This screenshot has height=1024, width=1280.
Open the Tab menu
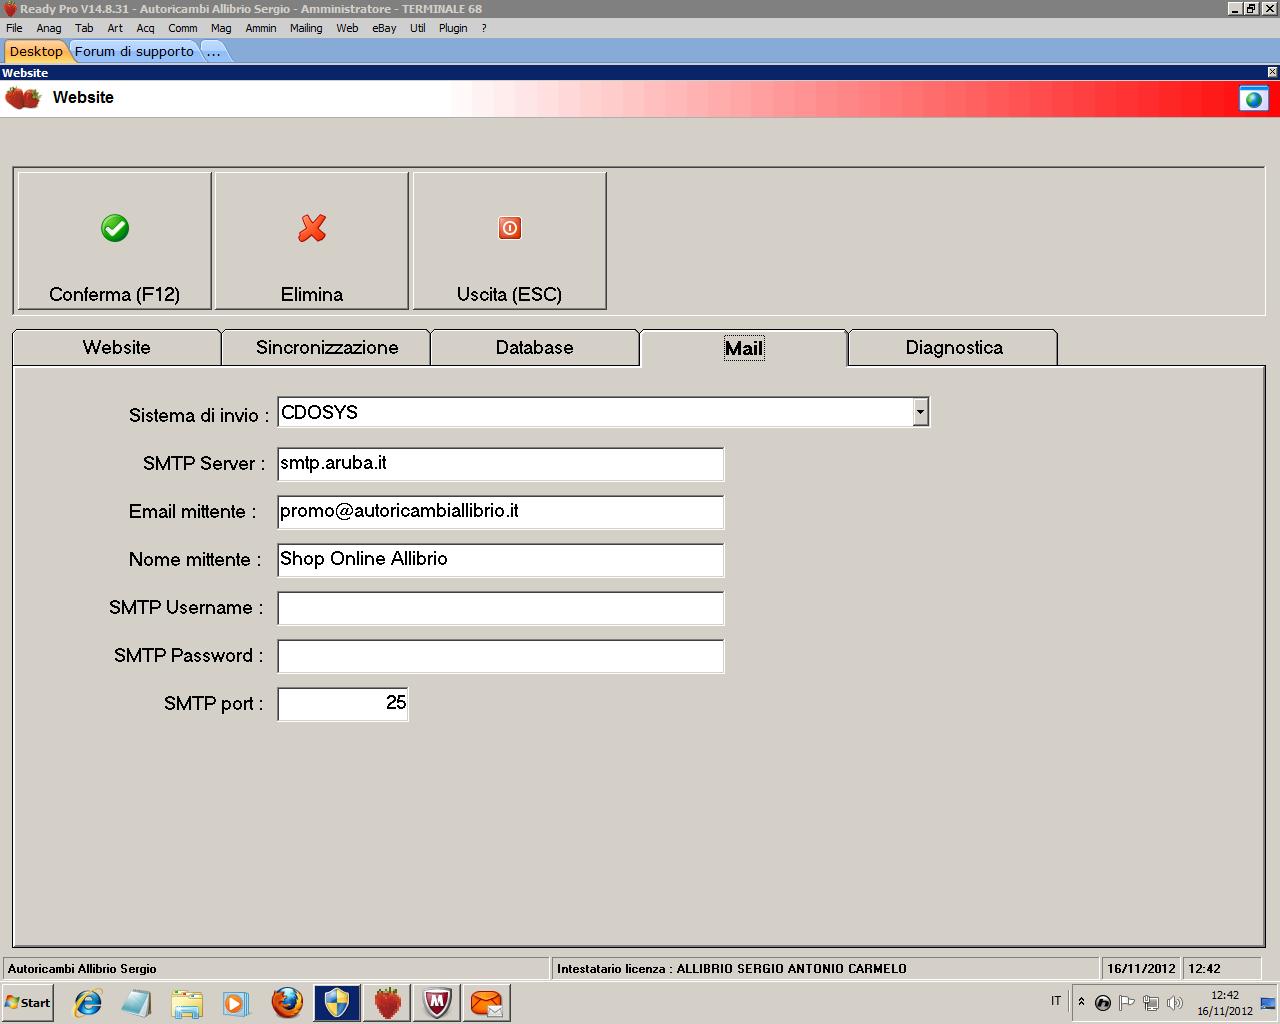click(84, 28)
